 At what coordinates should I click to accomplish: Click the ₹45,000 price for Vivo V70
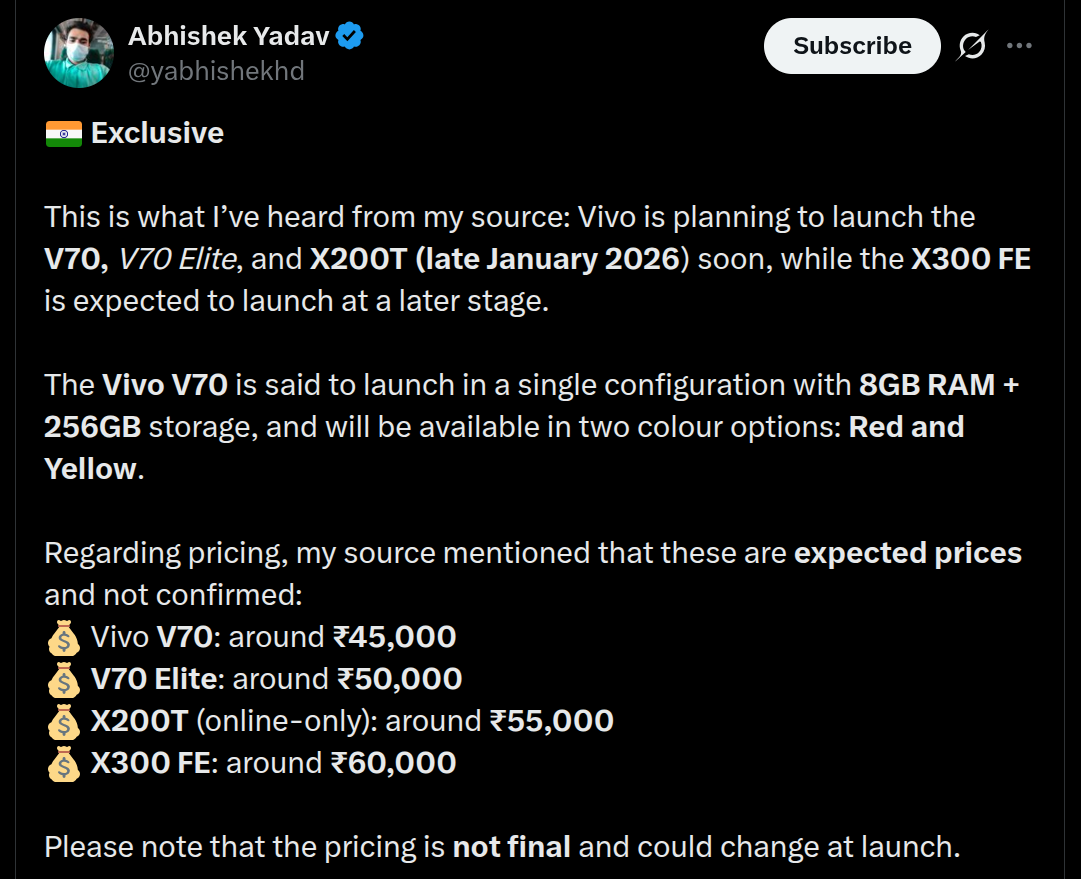pos(396,637)
